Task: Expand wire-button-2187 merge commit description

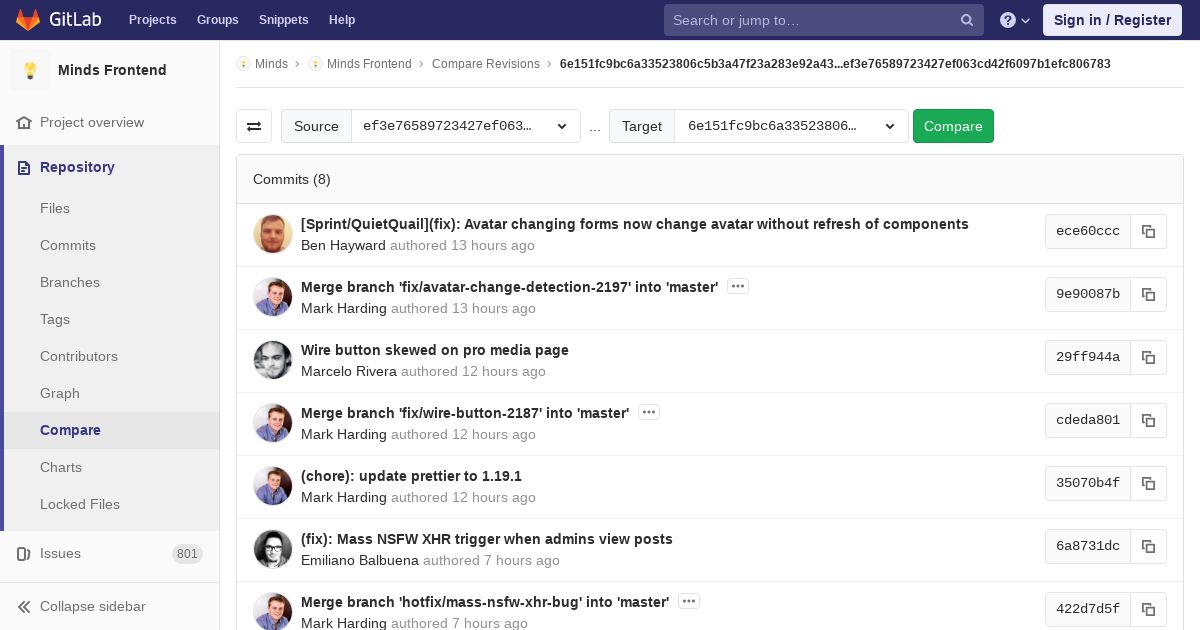Action: coord(649,413)
